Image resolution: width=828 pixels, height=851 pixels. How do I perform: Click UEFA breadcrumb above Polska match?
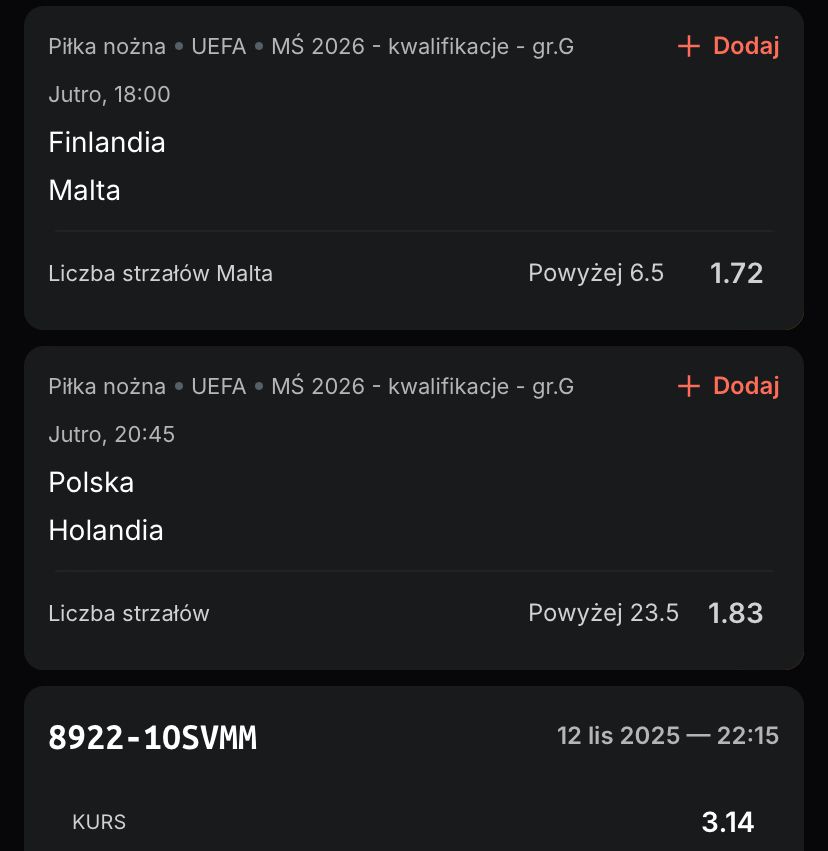coord(218,386)
